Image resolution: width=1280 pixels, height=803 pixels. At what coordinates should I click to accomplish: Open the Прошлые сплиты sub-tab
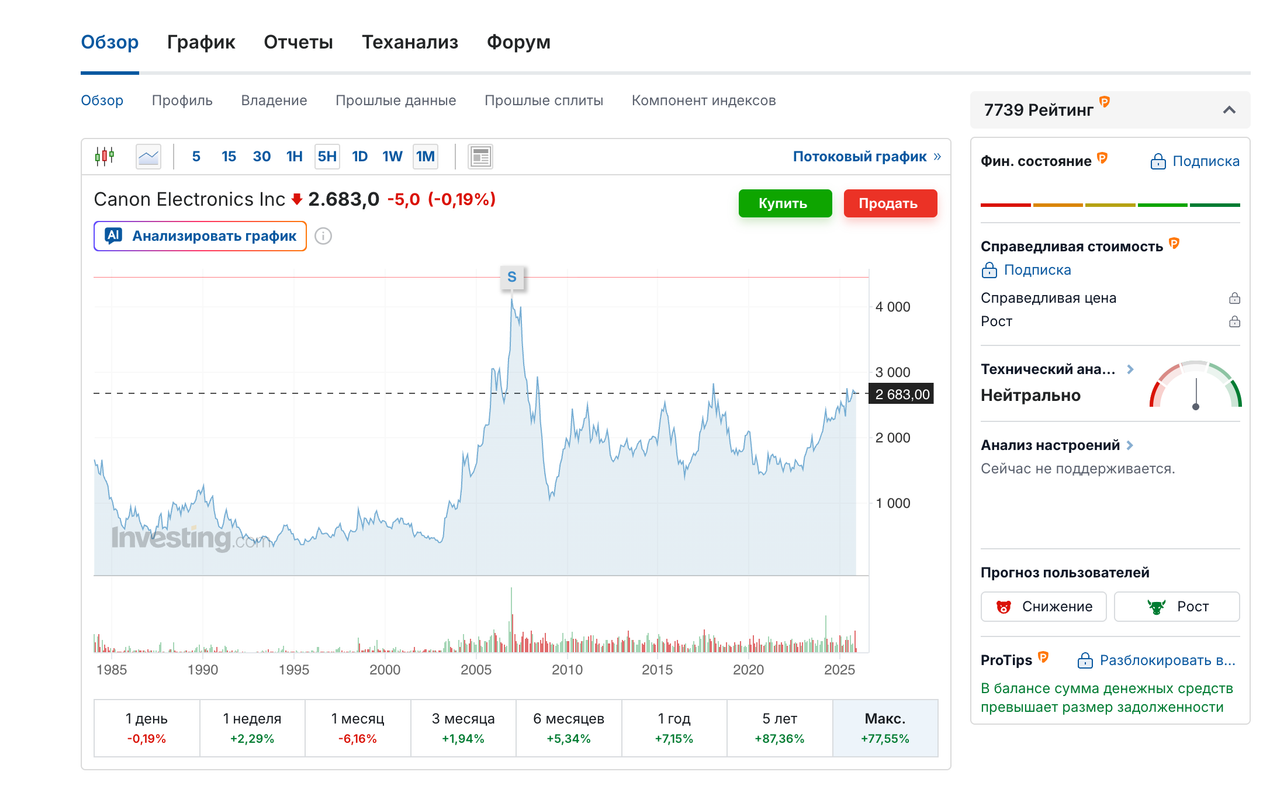pyautogui.click(x=544, y=100)
